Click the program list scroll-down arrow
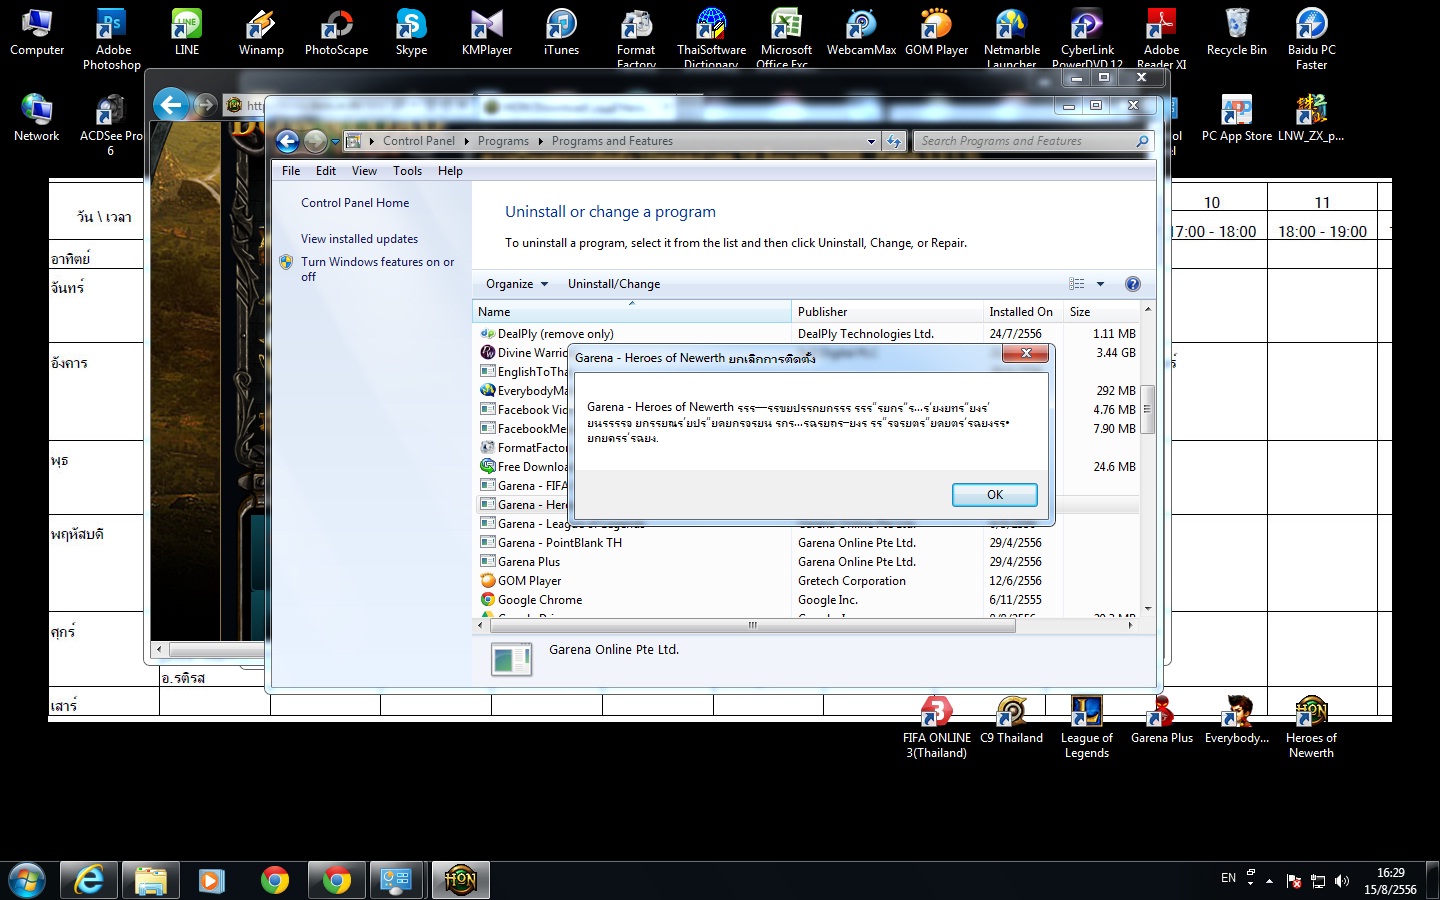This screenshot has width=1440, height=900. click(1147, 608)
